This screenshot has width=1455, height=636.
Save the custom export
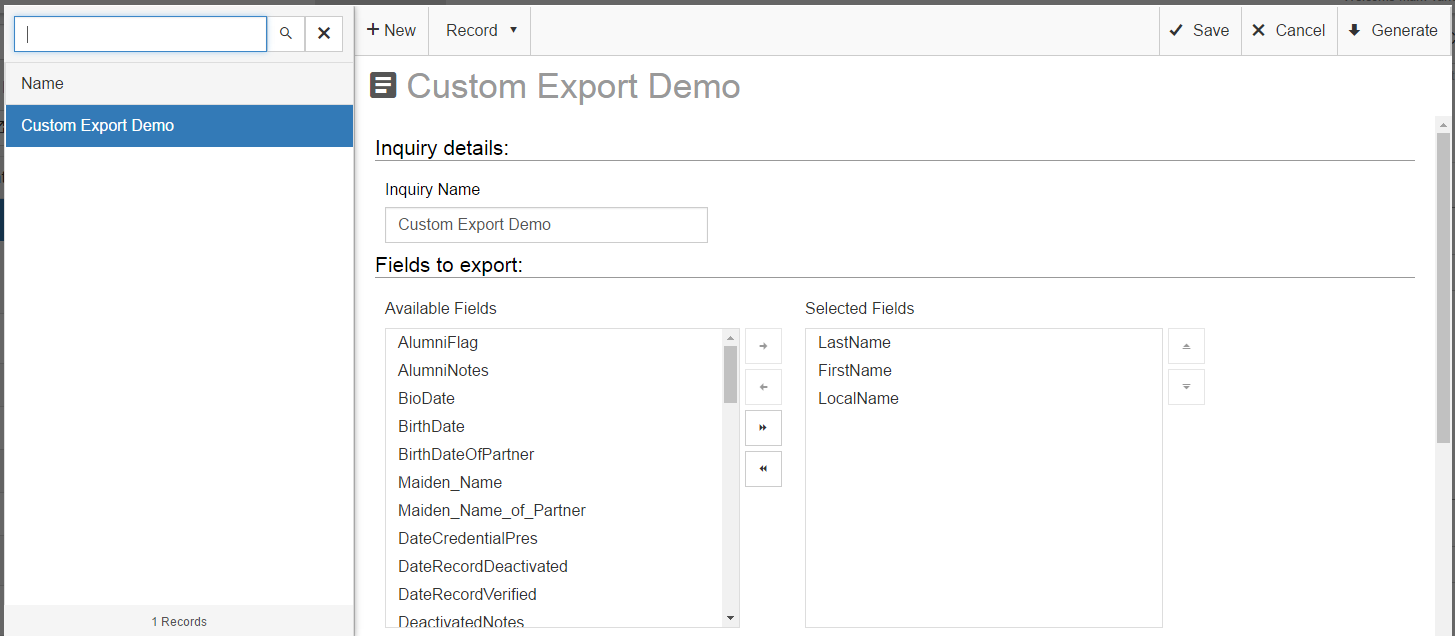[x=1200, y=31]
